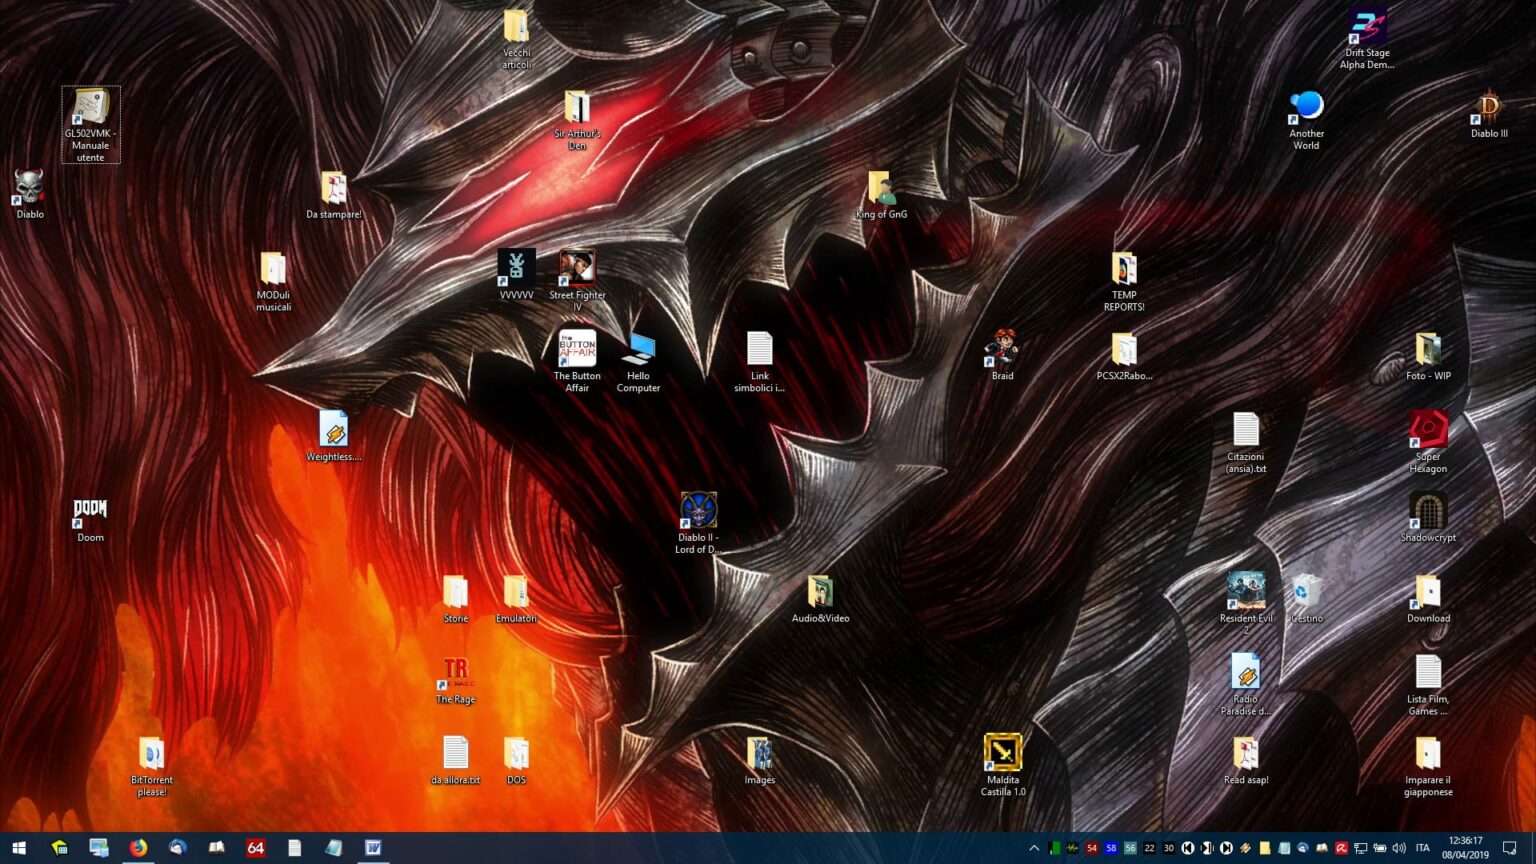Image resolution: width=1536 pixels, height=864 pixels.
Task: Skip to next track via tray control
Action: [1228, 848]
